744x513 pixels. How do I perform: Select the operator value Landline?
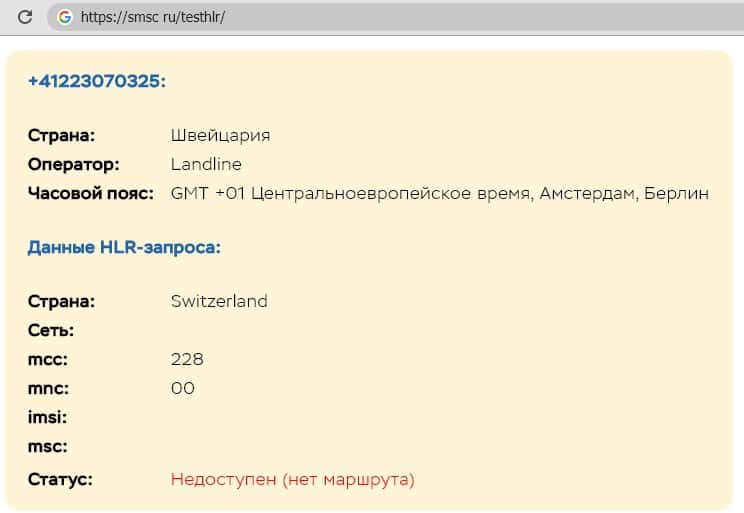coord(206,164)
